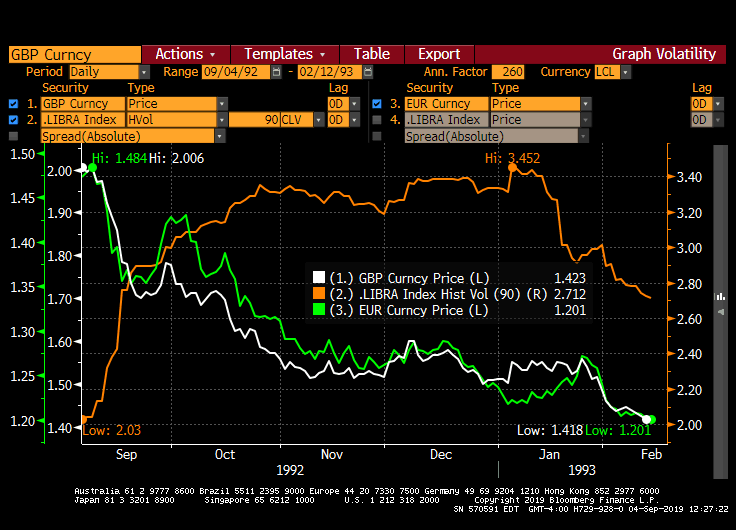This screenshot has width=736, height=530.
Task: Edit the HVol period value 90
Action: pos(254,120)
